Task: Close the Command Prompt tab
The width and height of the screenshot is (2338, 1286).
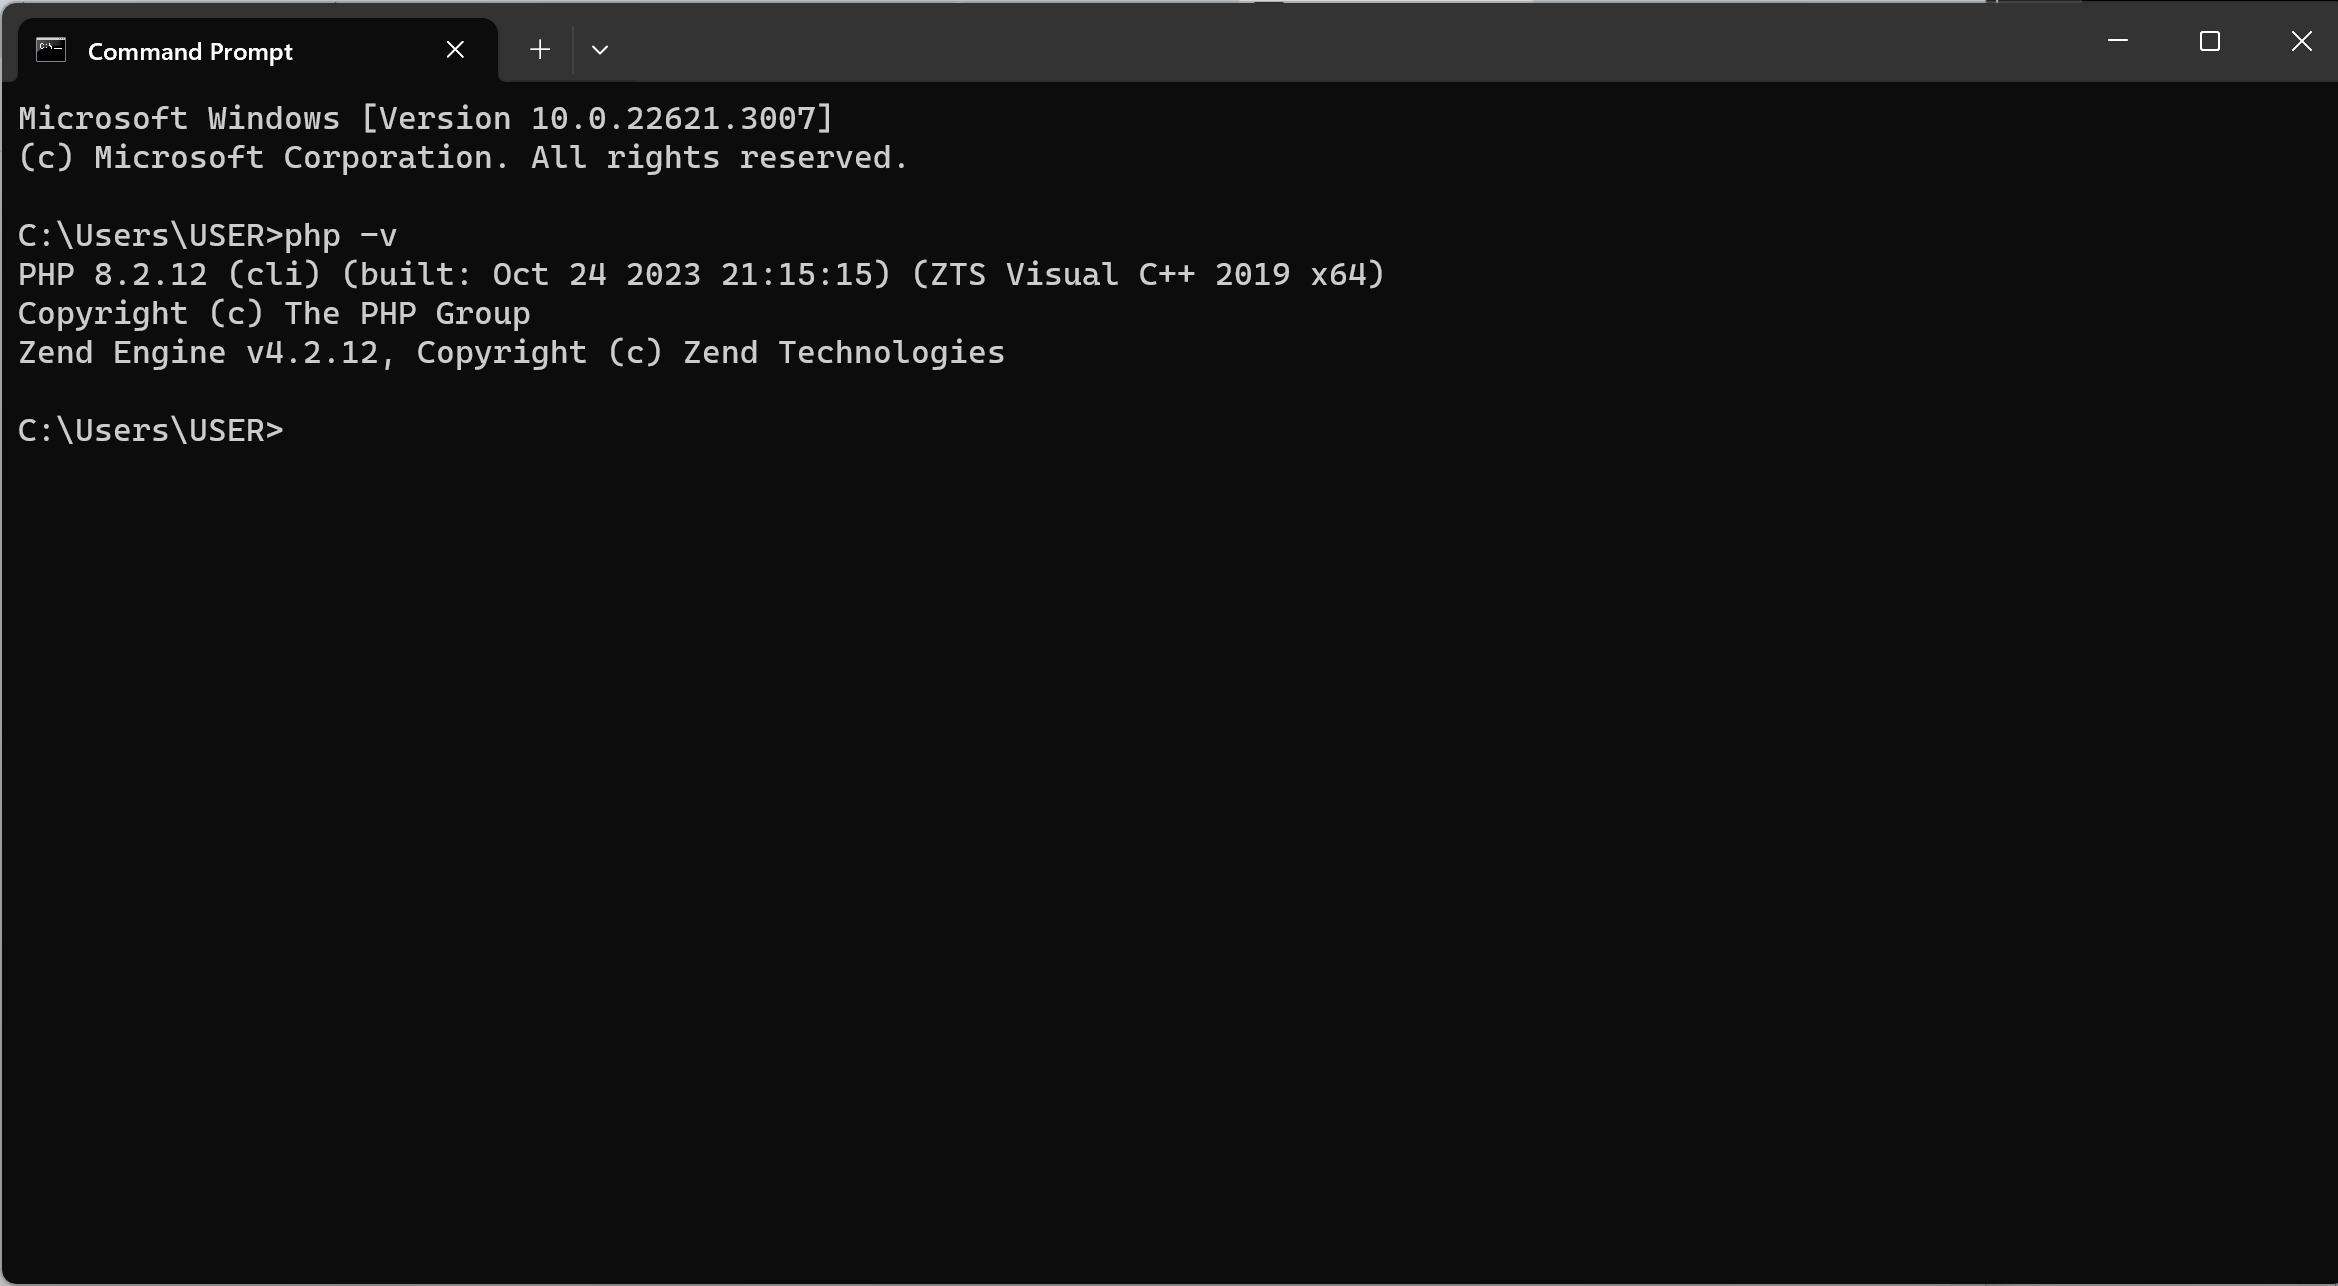Action: click(x=455, y=50)
